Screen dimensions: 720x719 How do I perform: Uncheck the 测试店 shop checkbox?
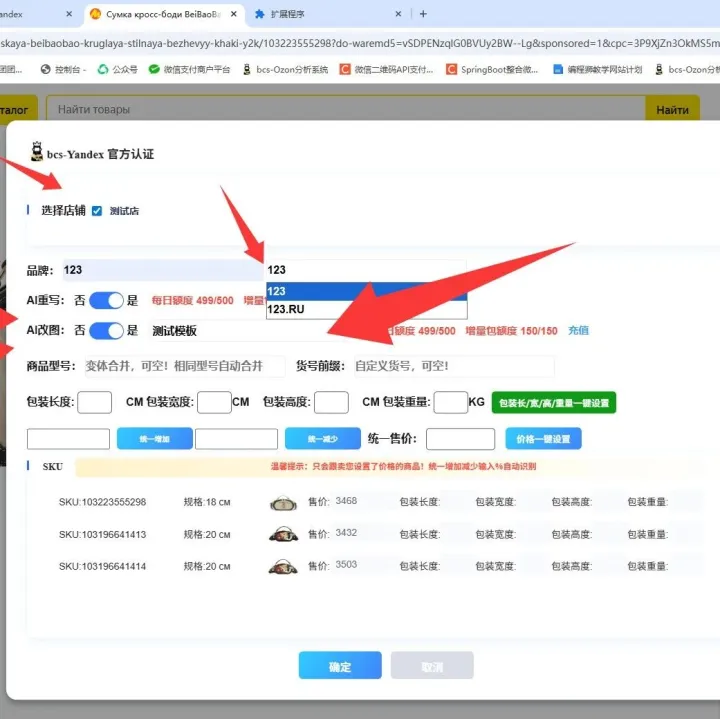pos(96,211)
